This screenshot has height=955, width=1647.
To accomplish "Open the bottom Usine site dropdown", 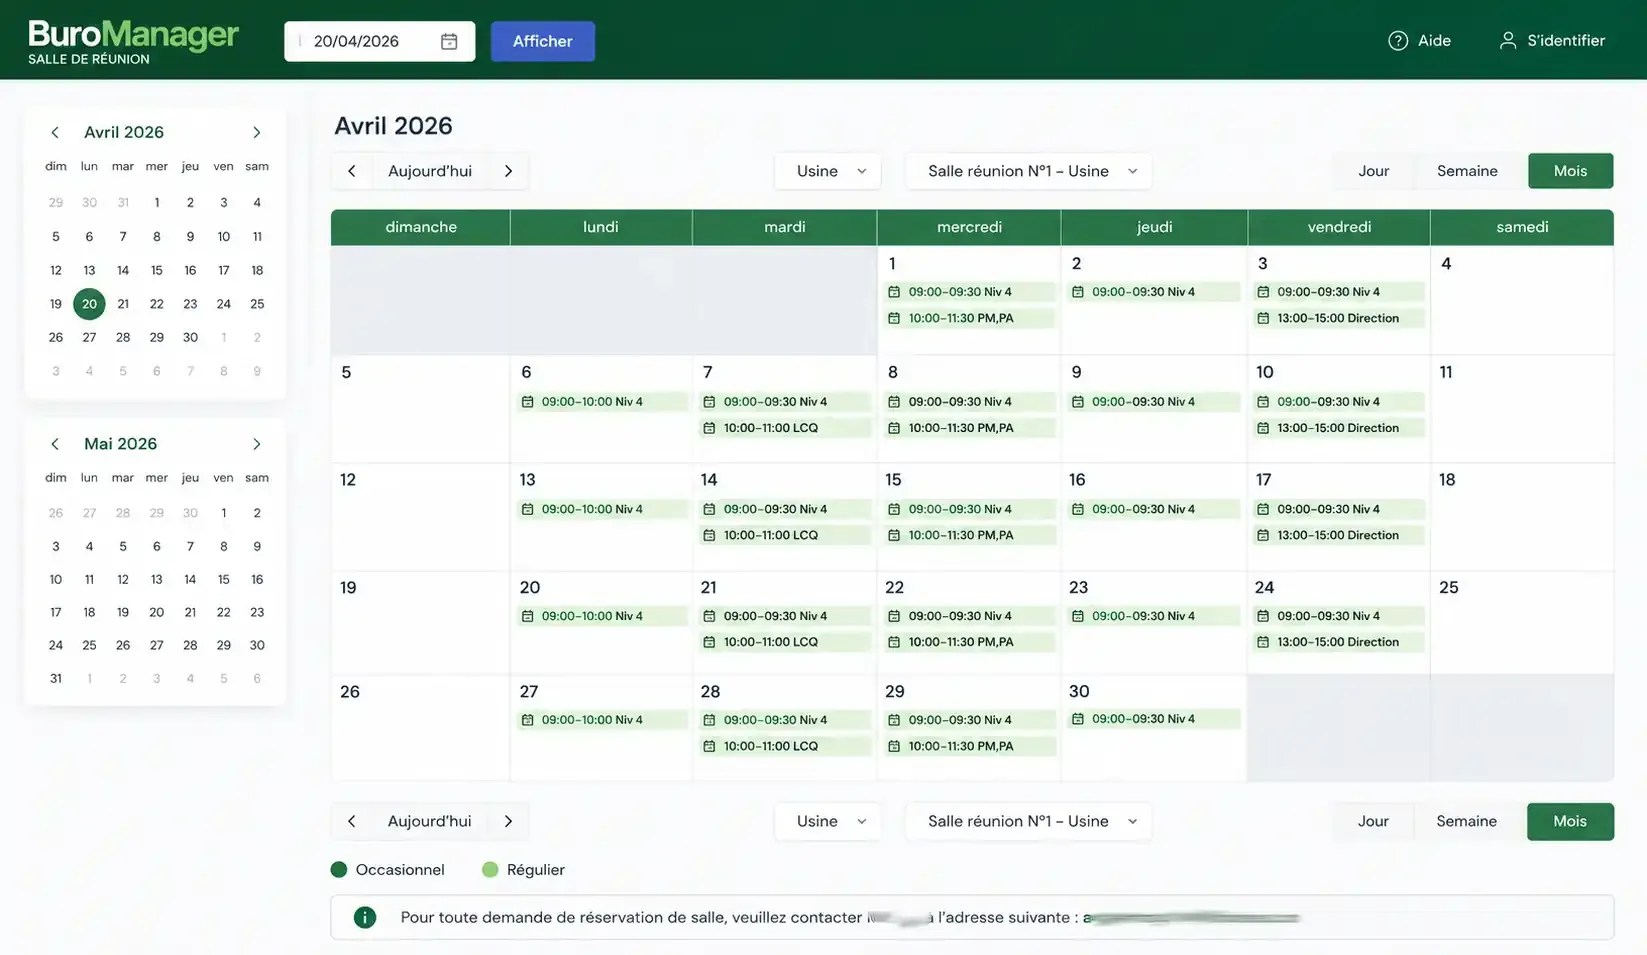I will point(828,821).
